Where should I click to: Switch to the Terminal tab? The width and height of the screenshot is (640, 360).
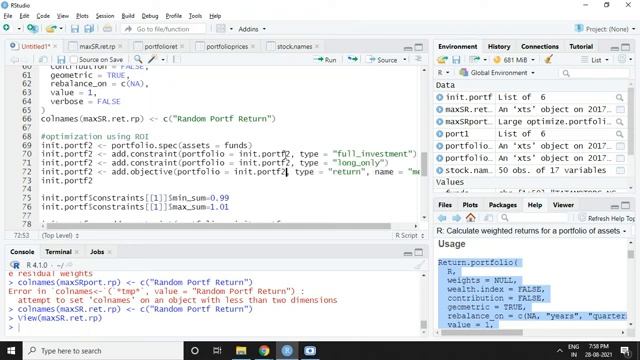[58, 252]
